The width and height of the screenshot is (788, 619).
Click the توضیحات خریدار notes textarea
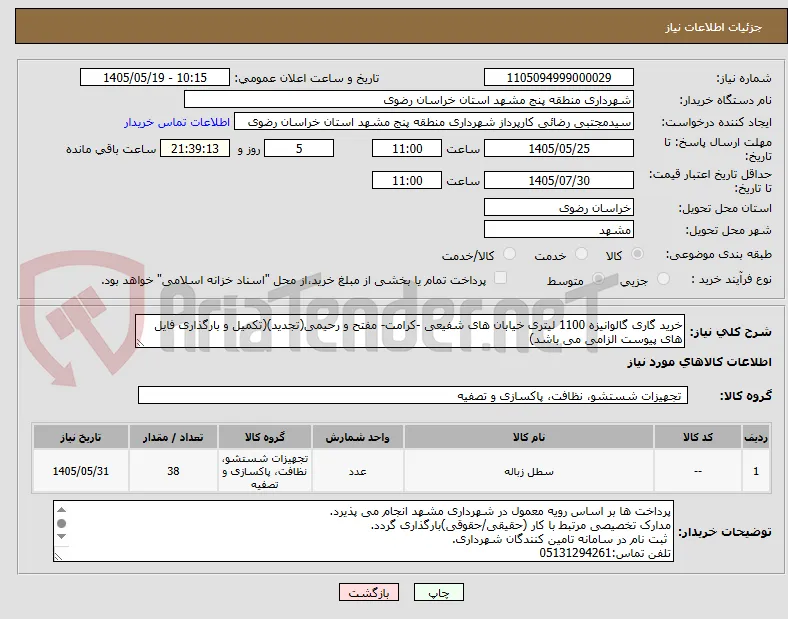click(363, 531)
